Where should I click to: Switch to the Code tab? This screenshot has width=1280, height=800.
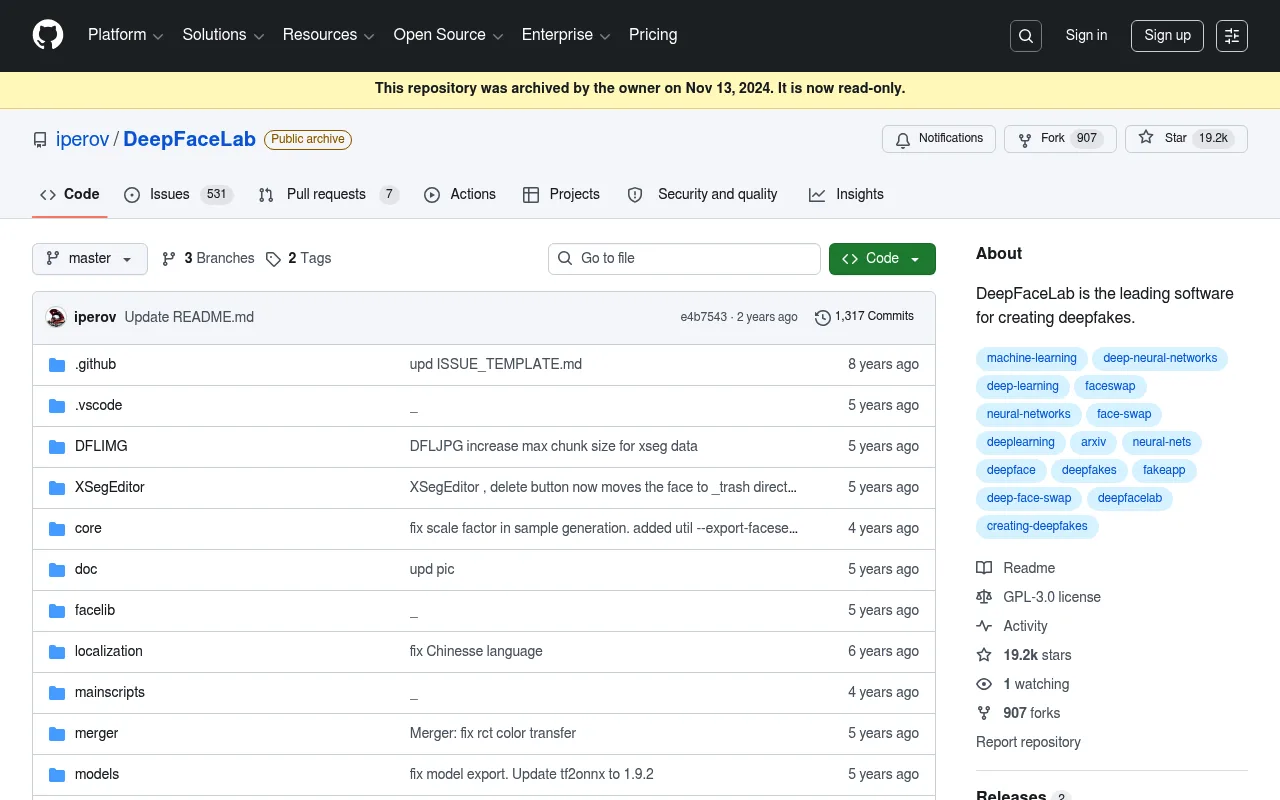click(70, 195)
